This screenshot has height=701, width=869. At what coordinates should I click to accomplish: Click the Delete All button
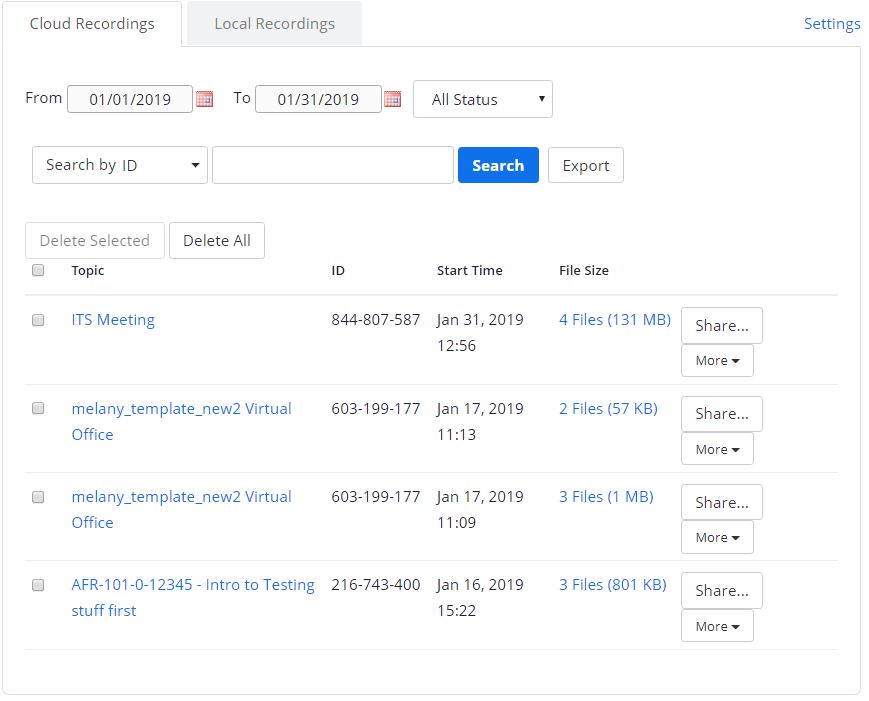[216, 240]
